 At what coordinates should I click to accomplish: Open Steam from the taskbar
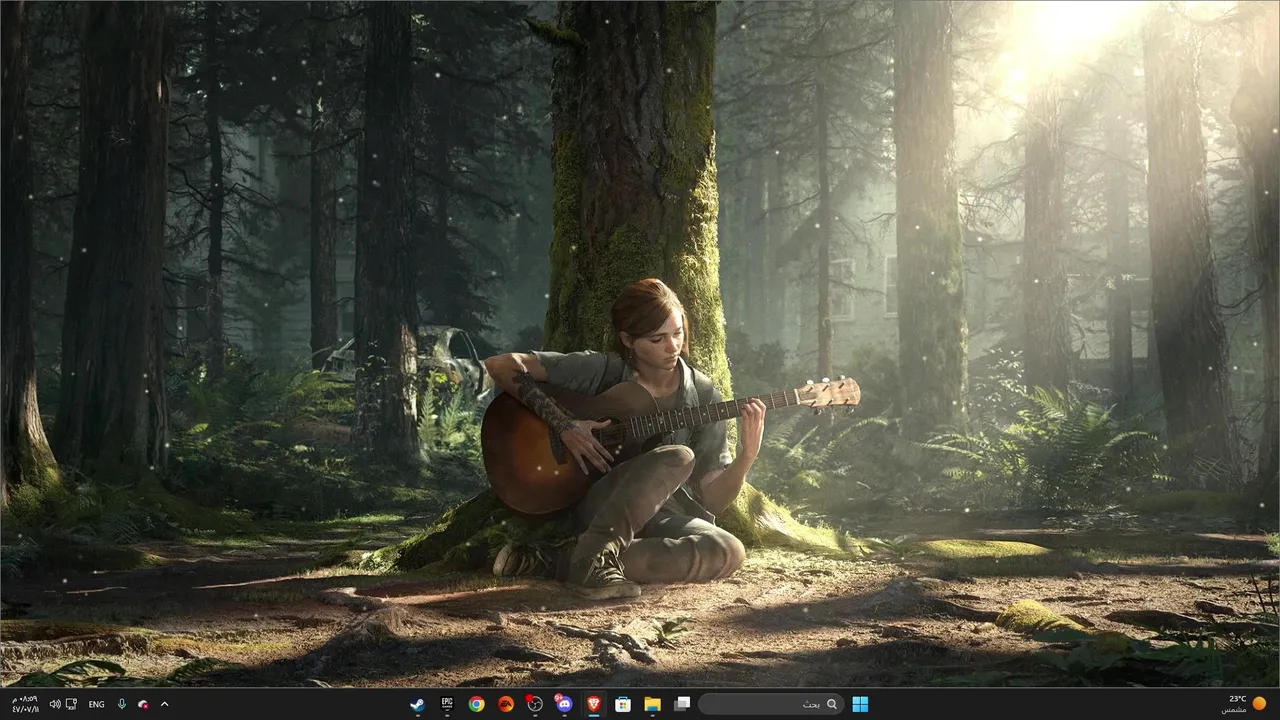click(418, 704)
